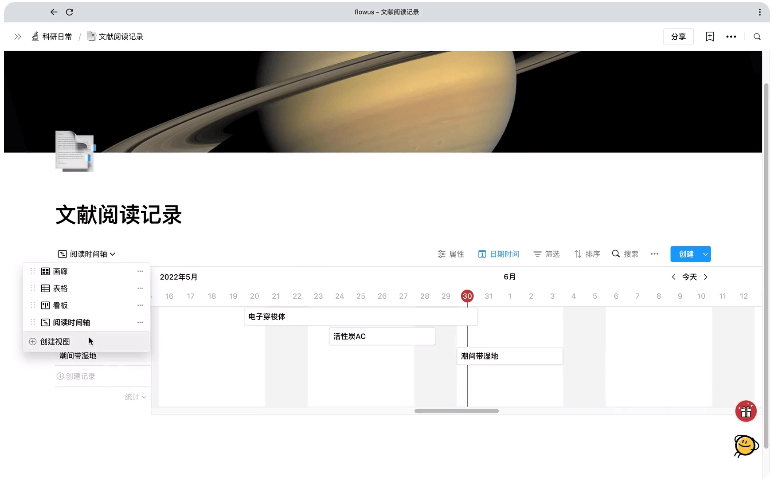The image size is (772, 479).
Task: Click date 31 in timeline header
Action: point(488,296)
